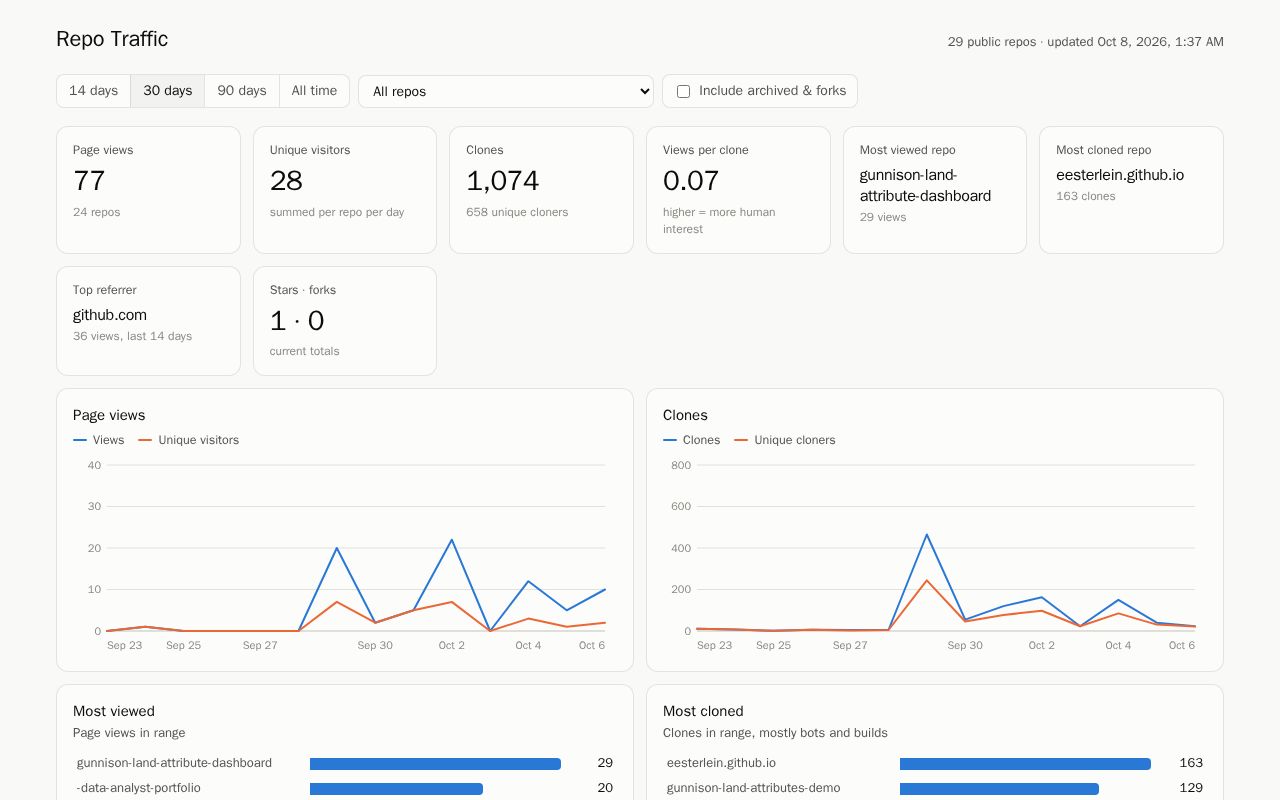Click the bar for -data-analyst-portfolio
This screenshot has height=800, width=1280.
tap(397, 789)
